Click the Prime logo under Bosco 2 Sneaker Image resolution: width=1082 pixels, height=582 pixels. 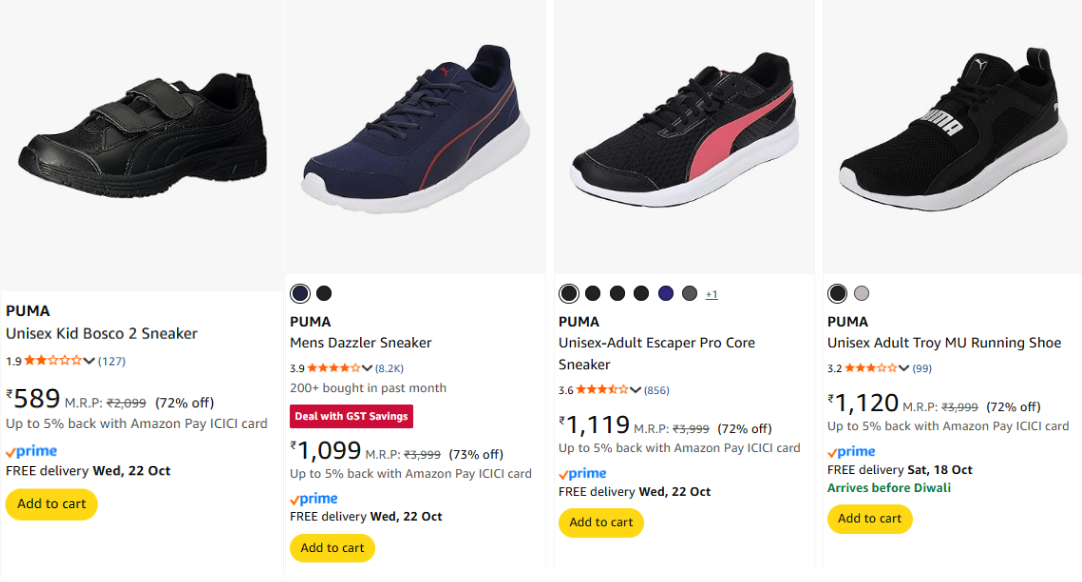tap(31, 451)
